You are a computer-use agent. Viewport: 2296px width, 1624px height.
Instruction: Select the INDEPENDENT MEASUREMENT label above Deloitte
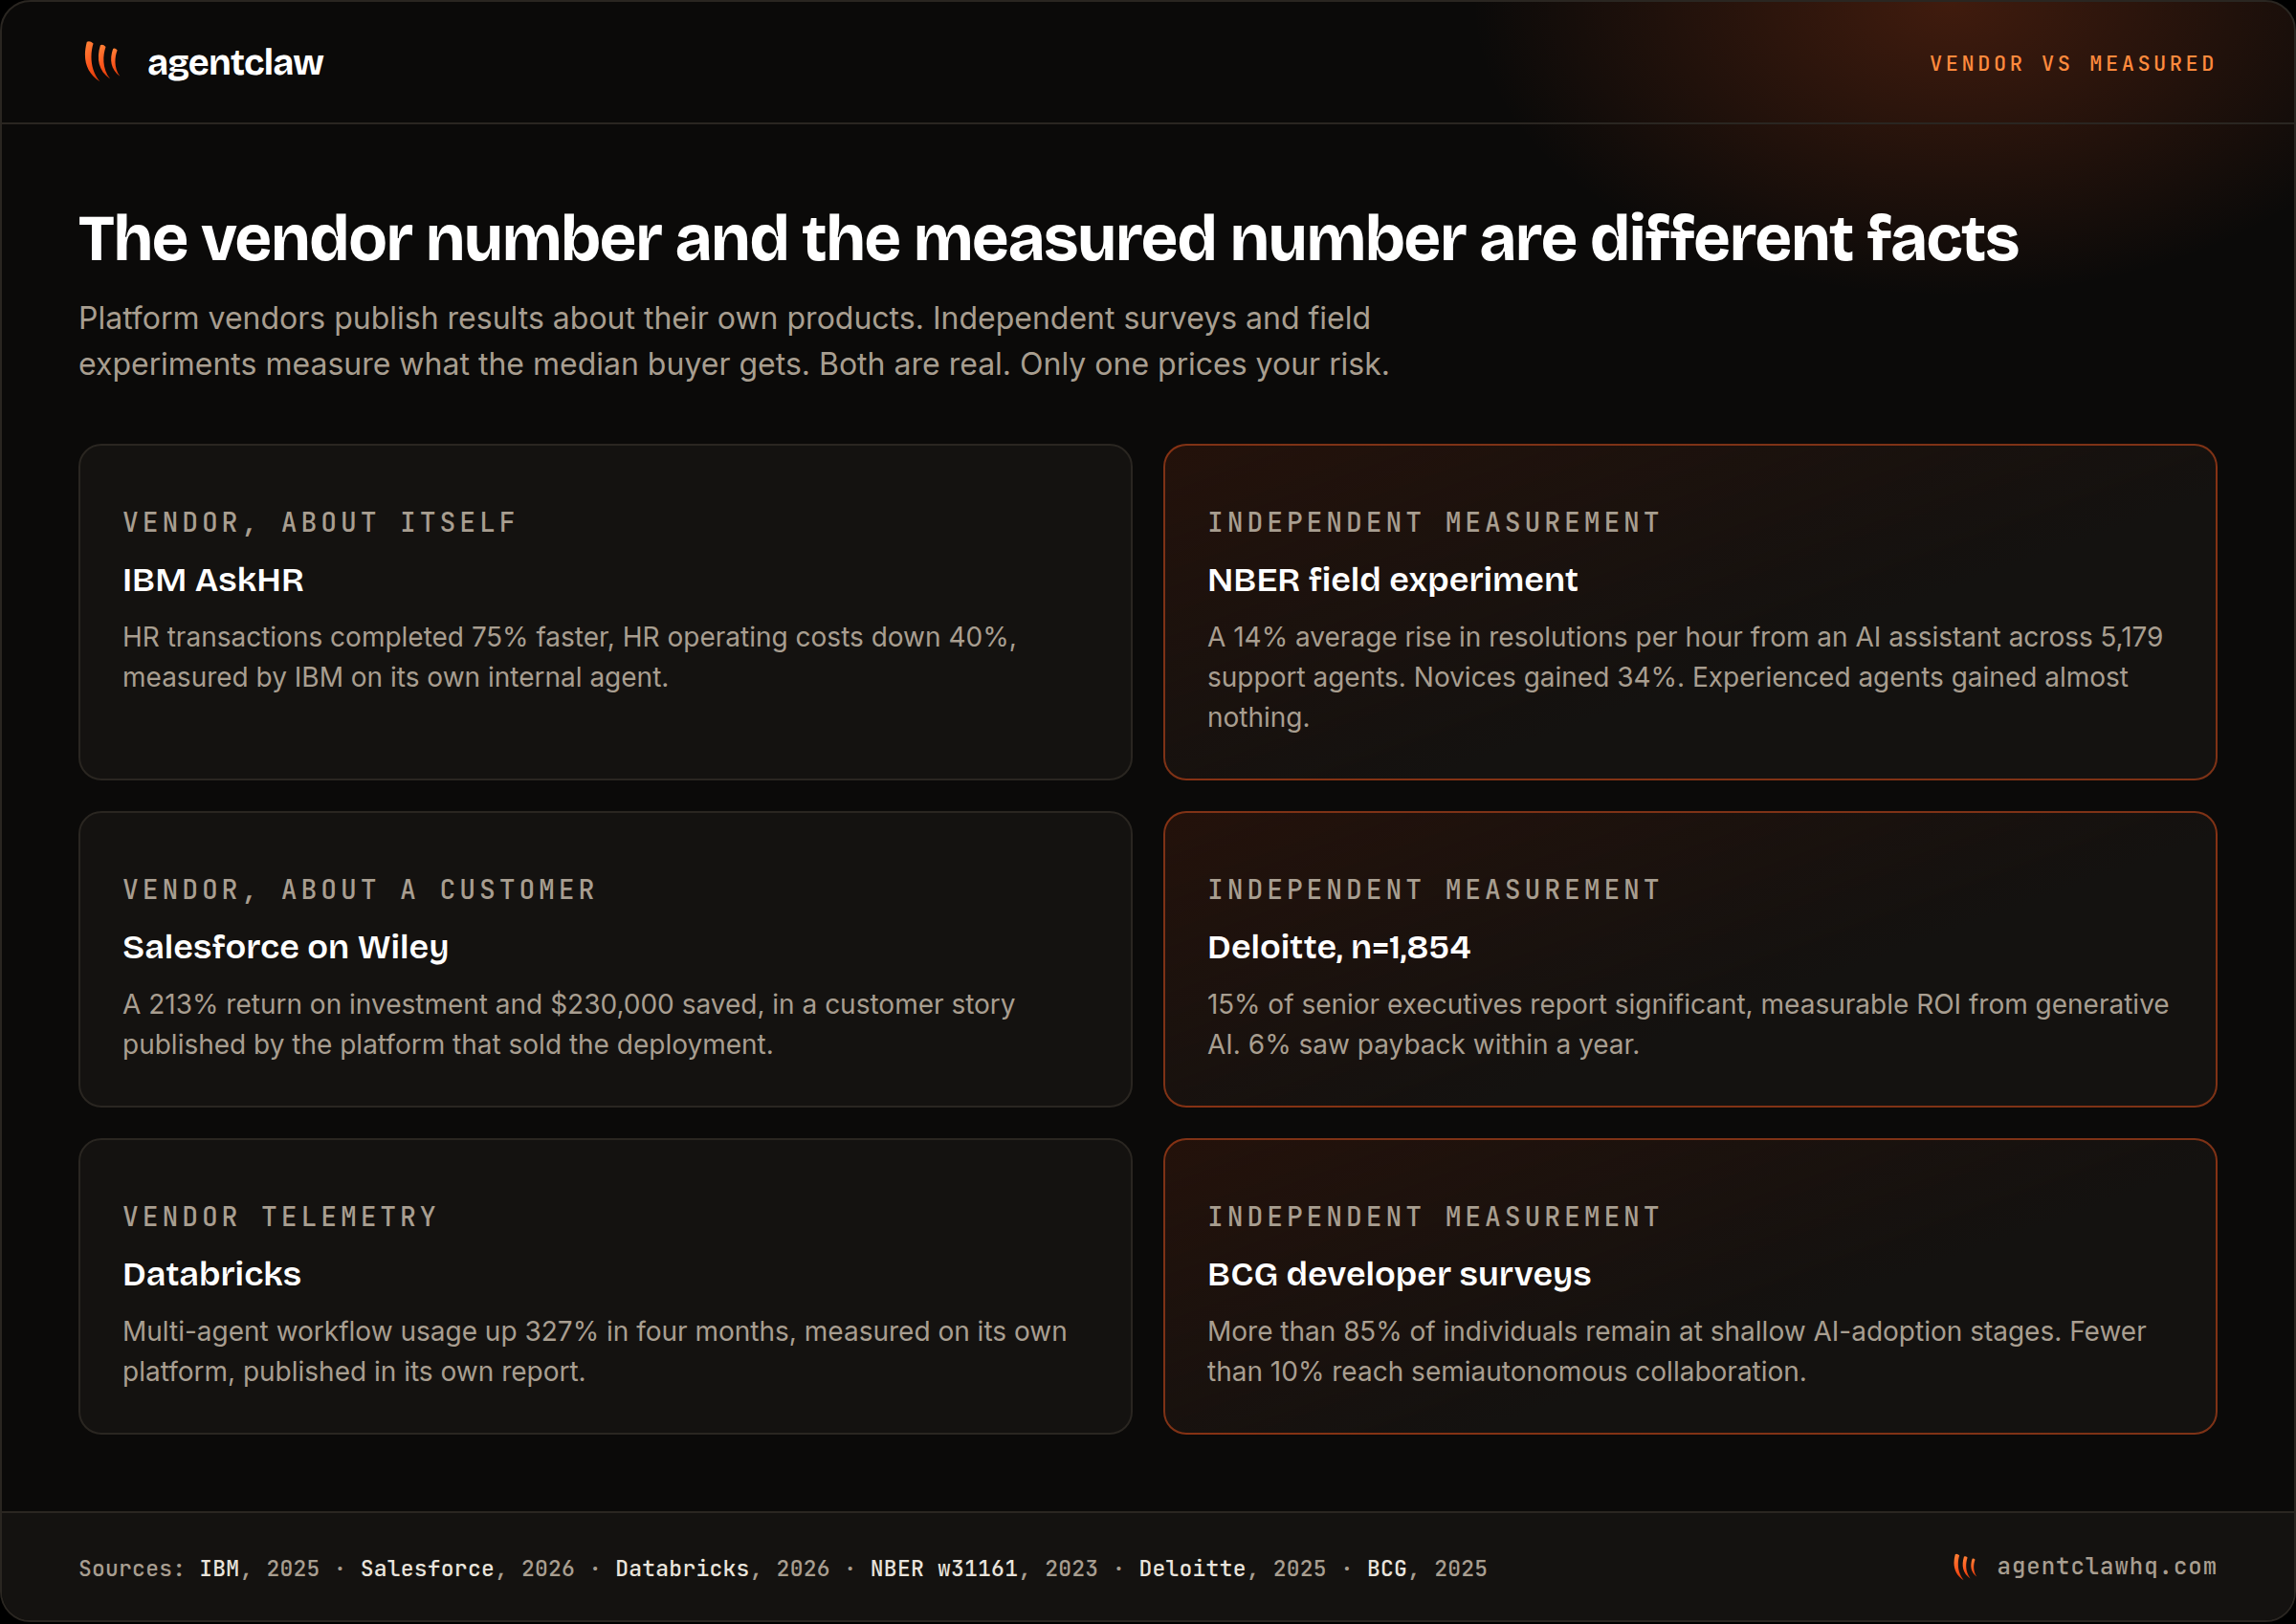point(1434,889)
